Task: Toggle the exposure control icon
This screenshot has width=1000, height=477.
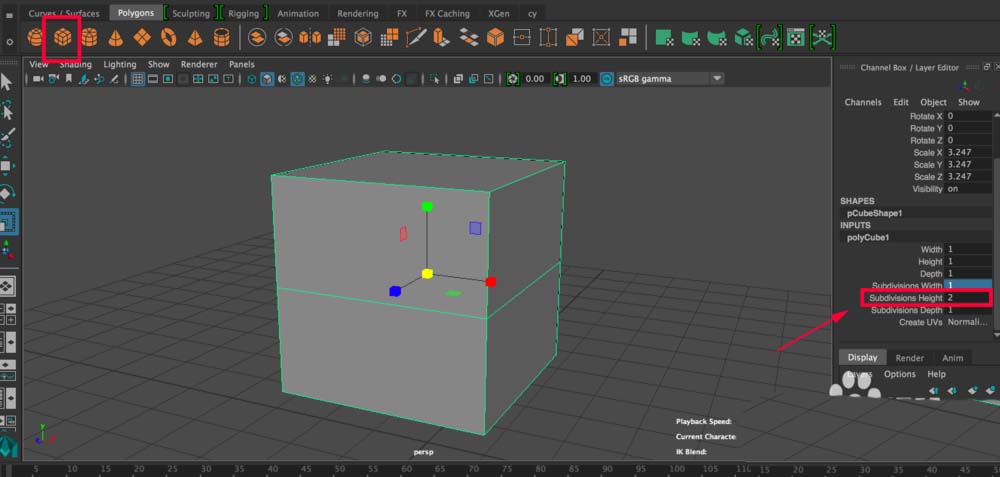Action: tap(513, 79)
